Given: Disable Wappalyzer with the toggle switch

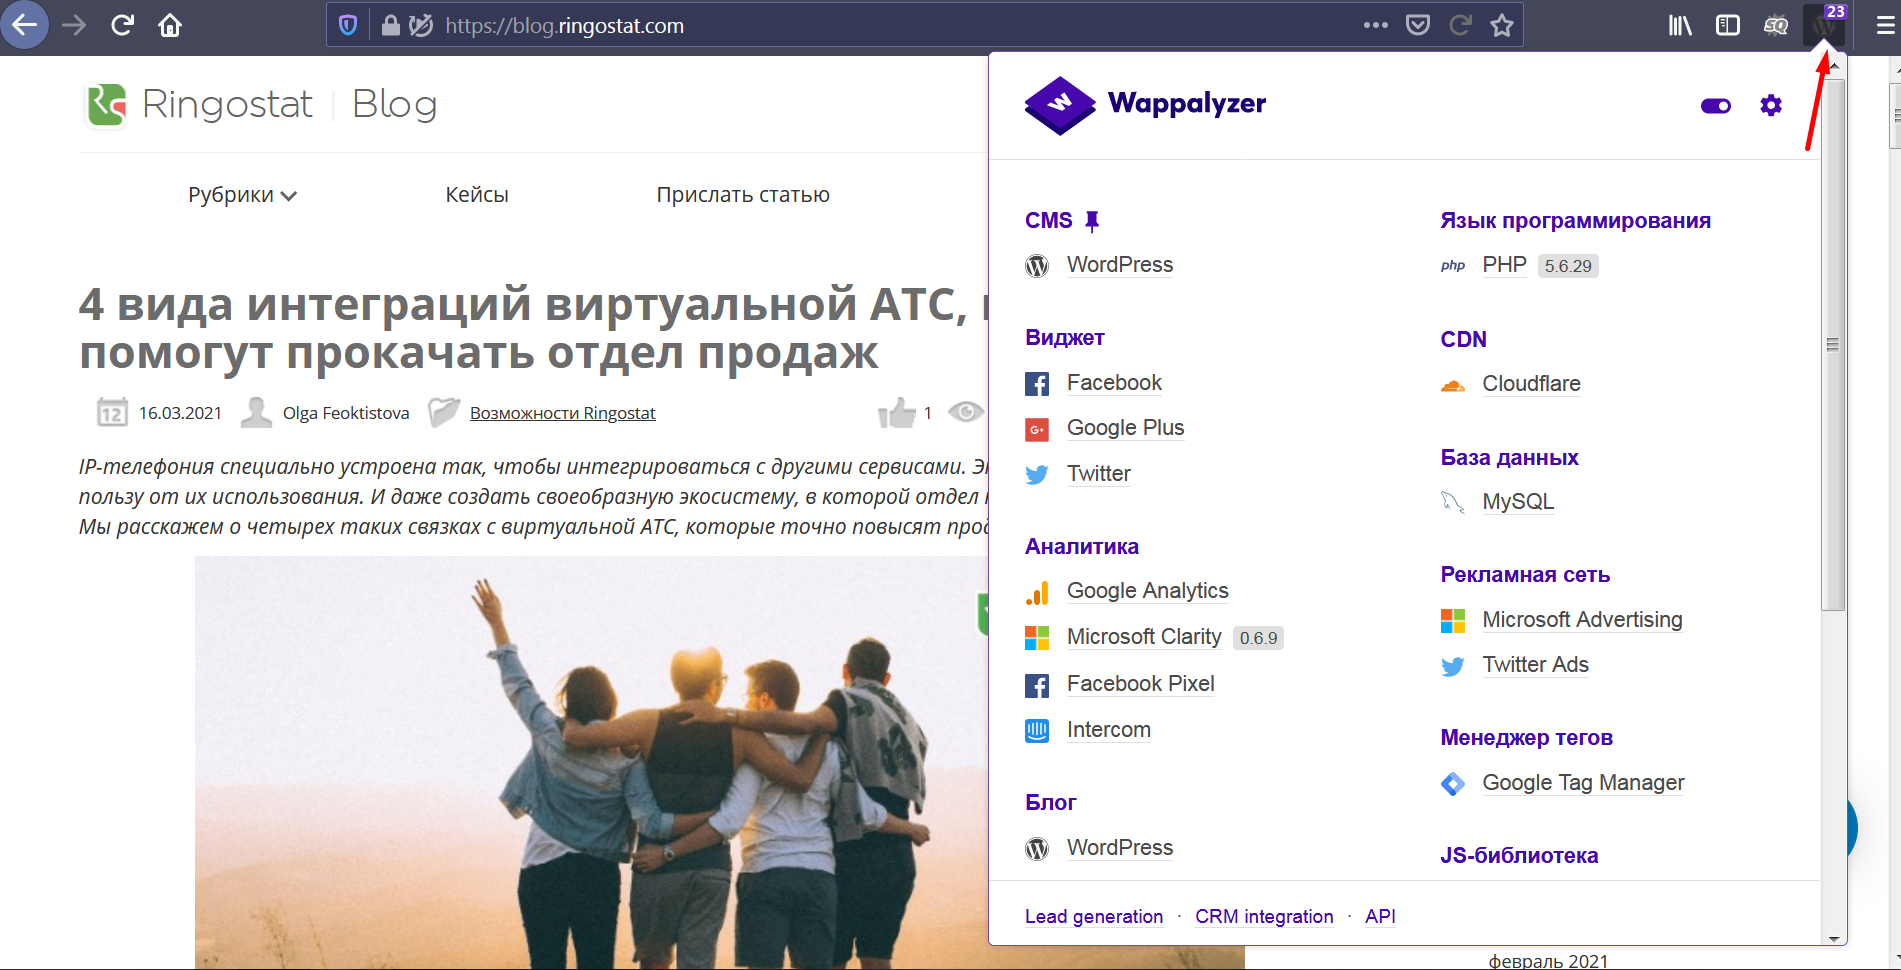Looking at the screenshot, I should 1715,105.
